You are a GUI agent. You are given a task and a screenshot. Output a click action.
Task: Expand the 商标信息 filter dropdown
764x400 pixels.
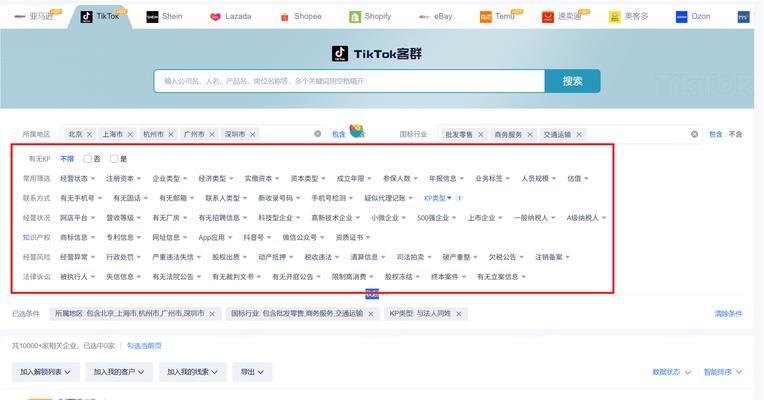(77, 238)
